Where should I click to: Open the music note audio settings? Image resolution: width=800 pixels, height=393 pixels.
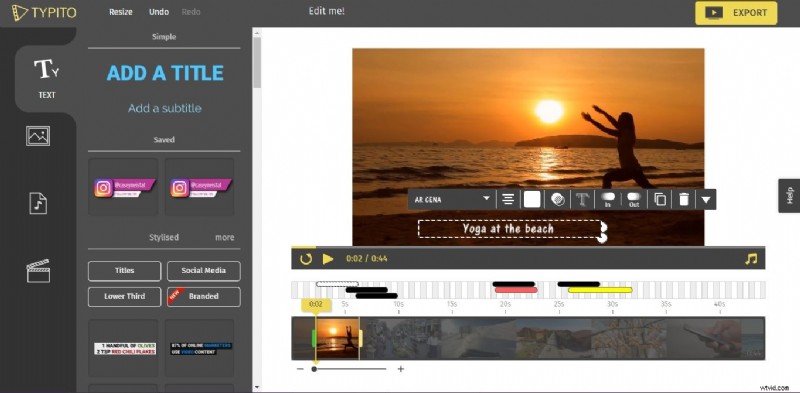pos(751,259)
